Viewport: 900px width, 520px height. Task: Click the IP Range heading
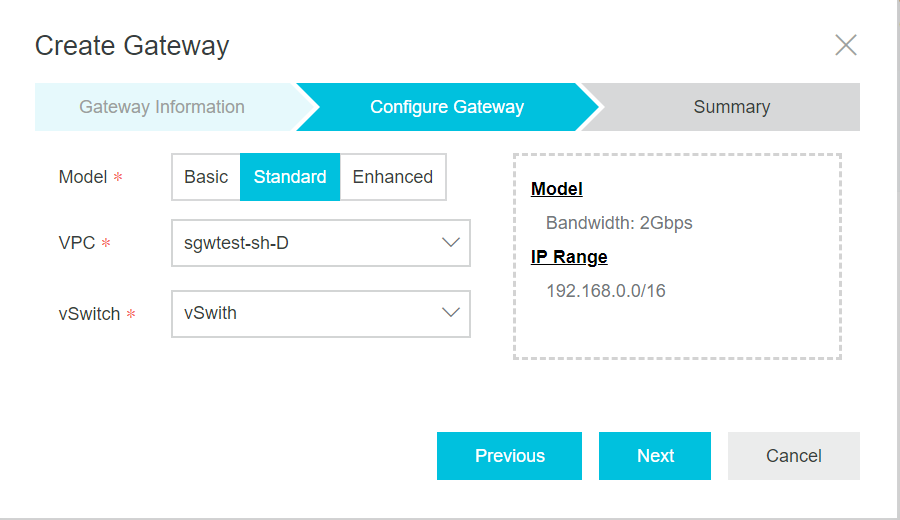[x=569, y=257]
